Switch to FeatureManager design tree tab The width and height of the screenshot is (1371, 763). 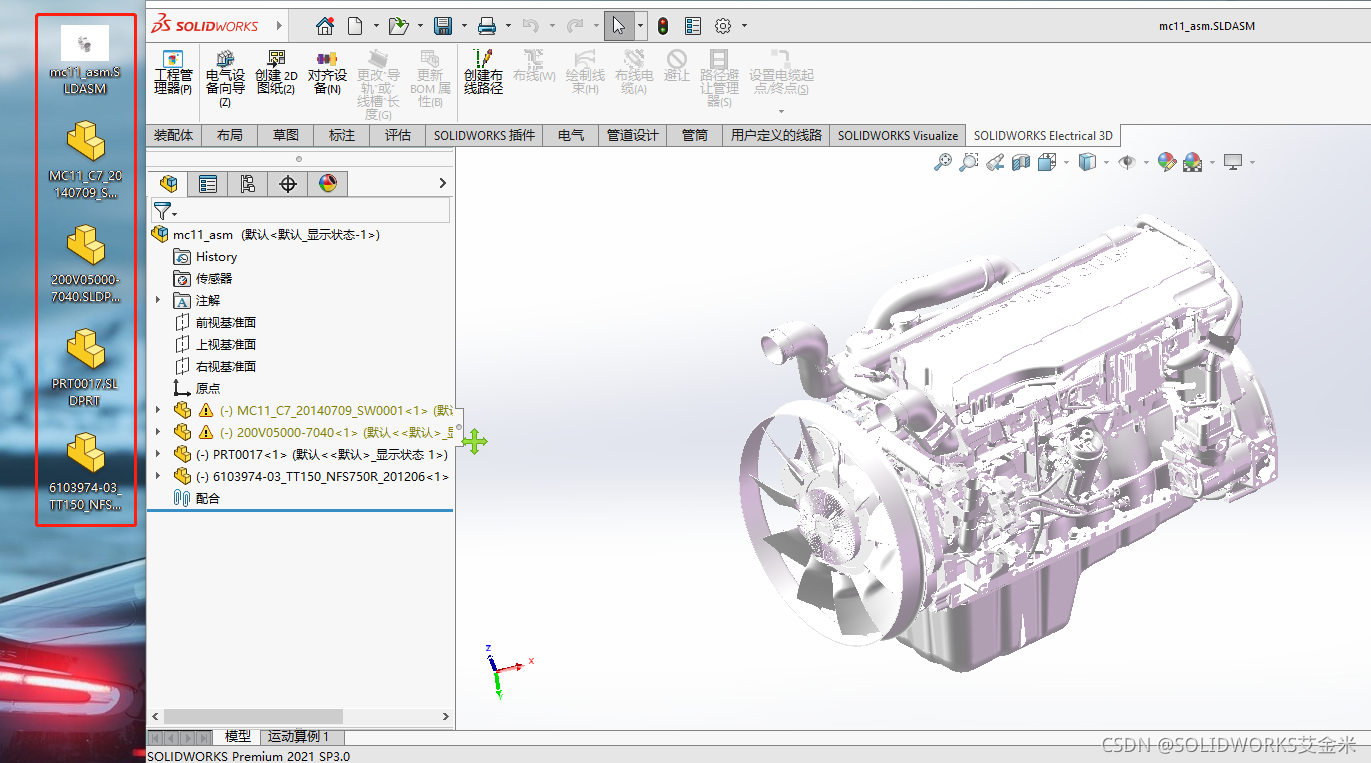(168, 183)
